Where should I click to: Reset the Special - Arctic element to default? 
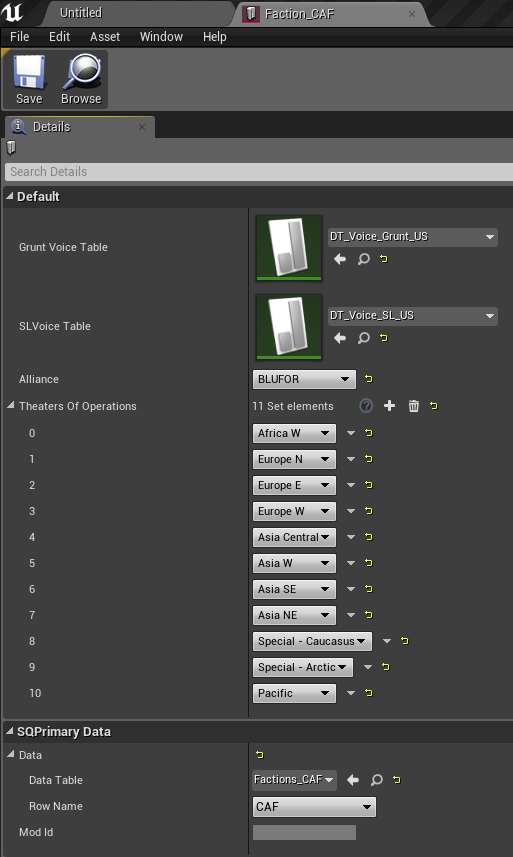tap(386, 667)
